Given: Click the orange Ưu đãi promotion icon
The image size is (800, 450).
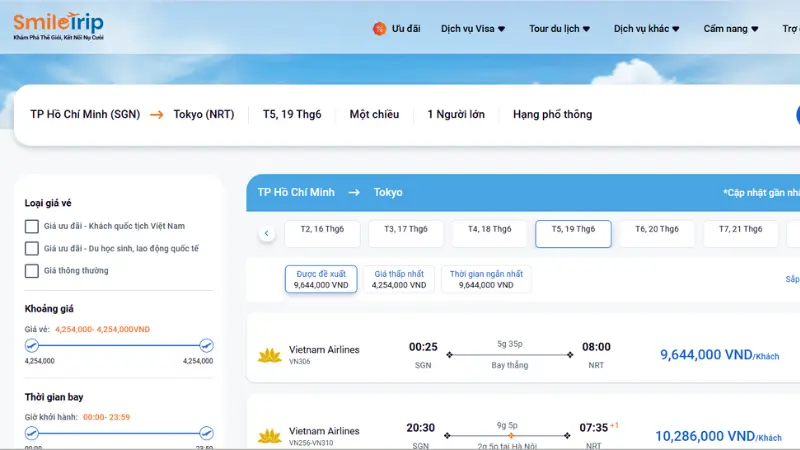Looking at the screenshot, I should click(379, 29).
